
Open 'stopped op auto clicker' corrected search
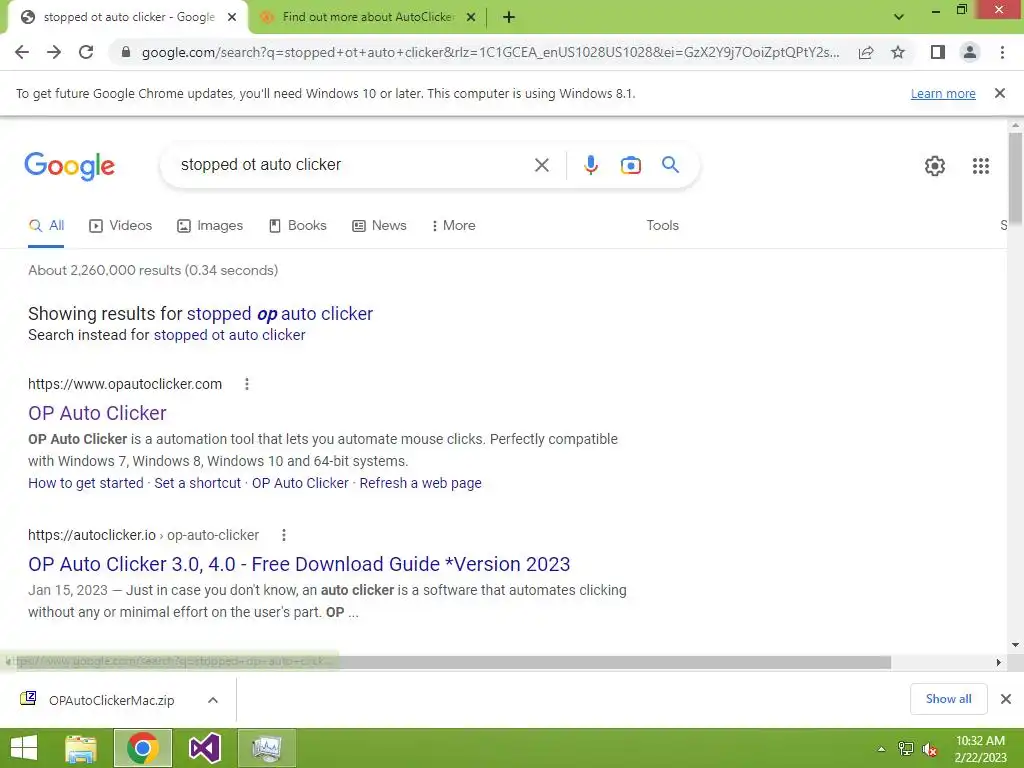[280, 314]
